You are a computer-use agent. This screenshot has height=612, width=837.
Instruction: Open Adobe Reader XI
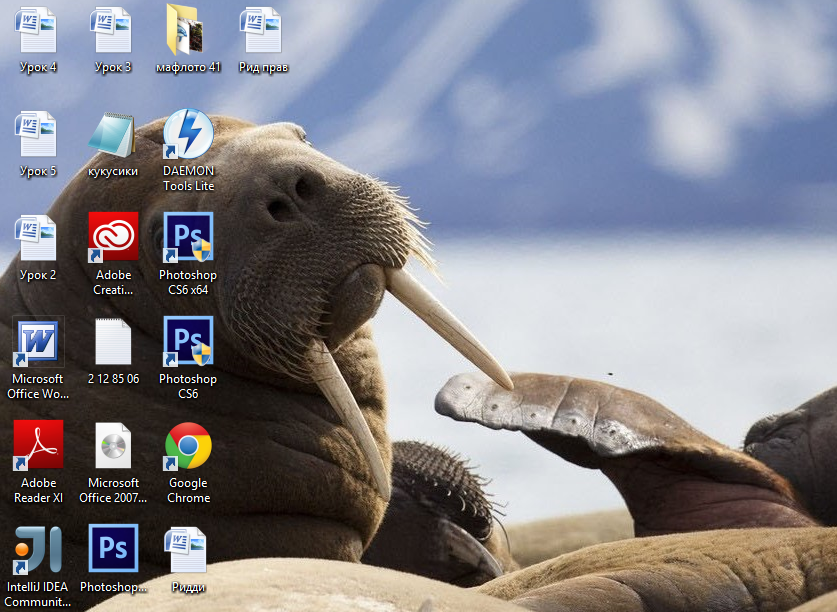37,445
